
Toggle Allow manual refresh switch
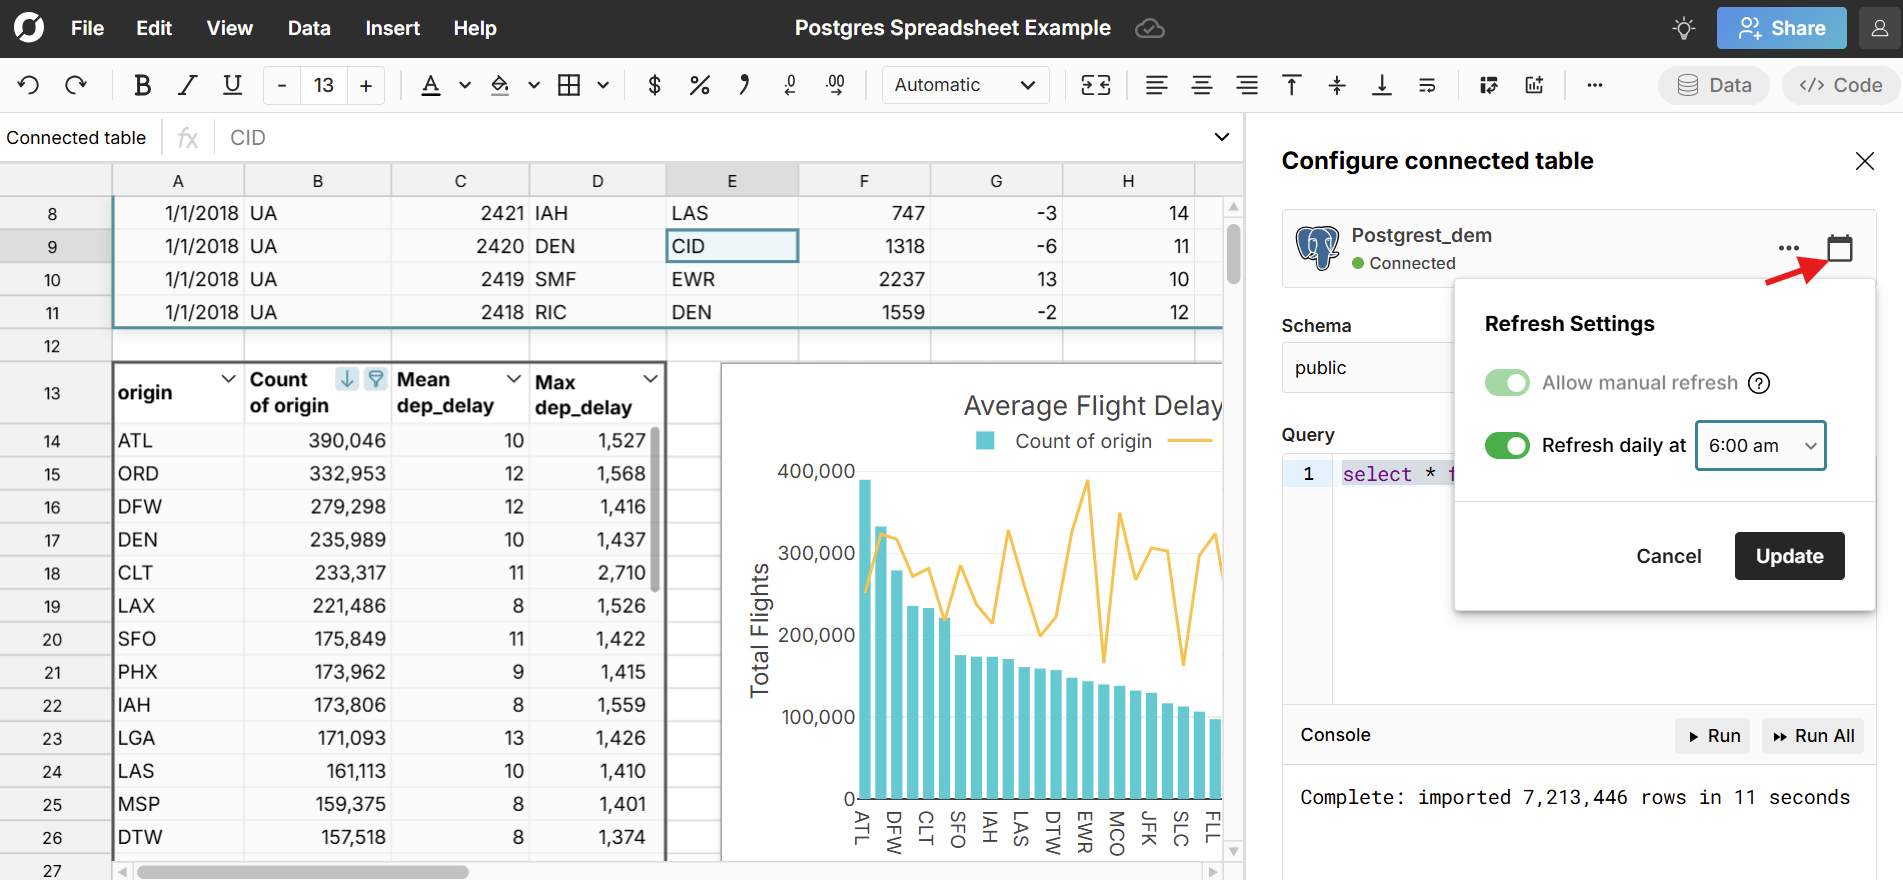1507,383
